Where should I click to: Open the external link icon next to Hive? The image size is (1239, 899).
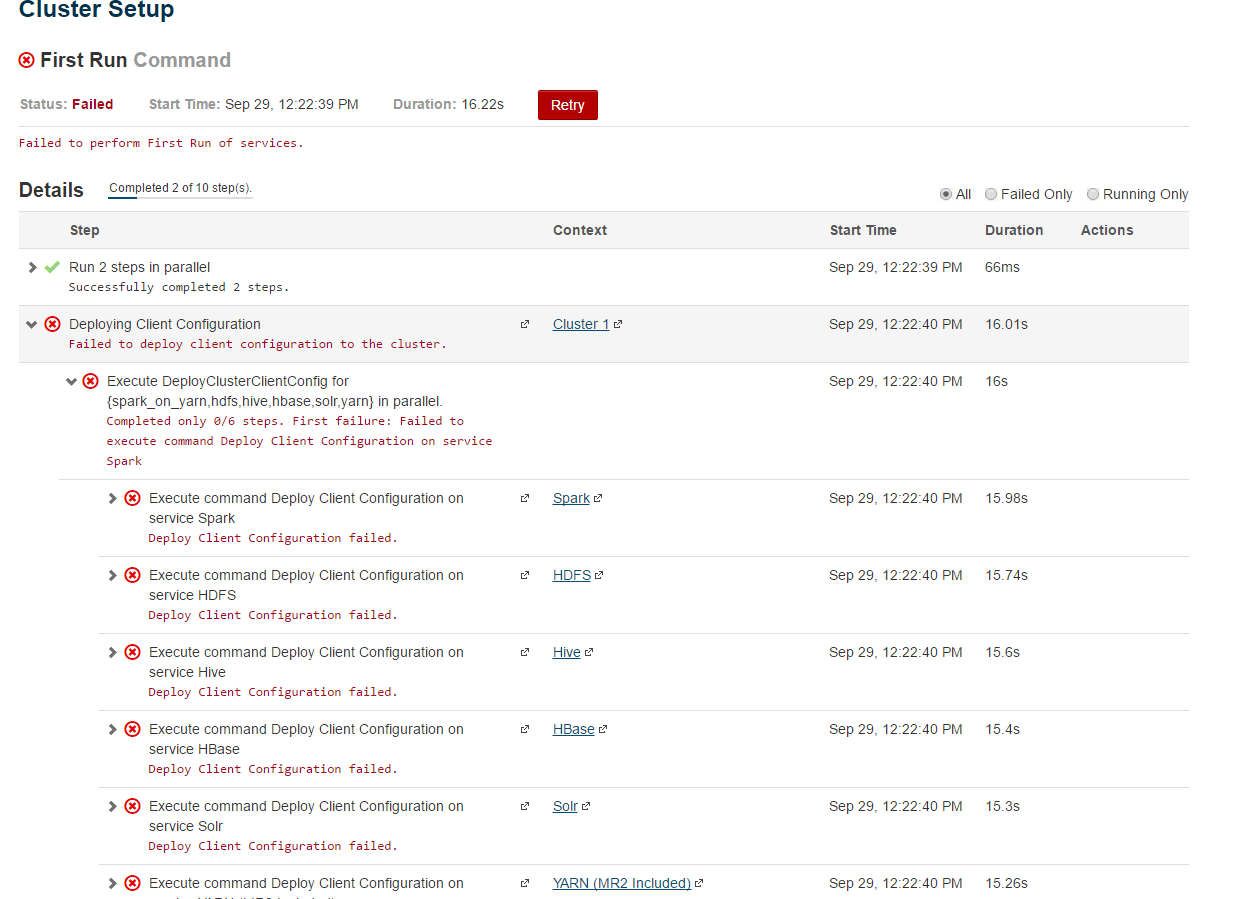tap(590, 651)
